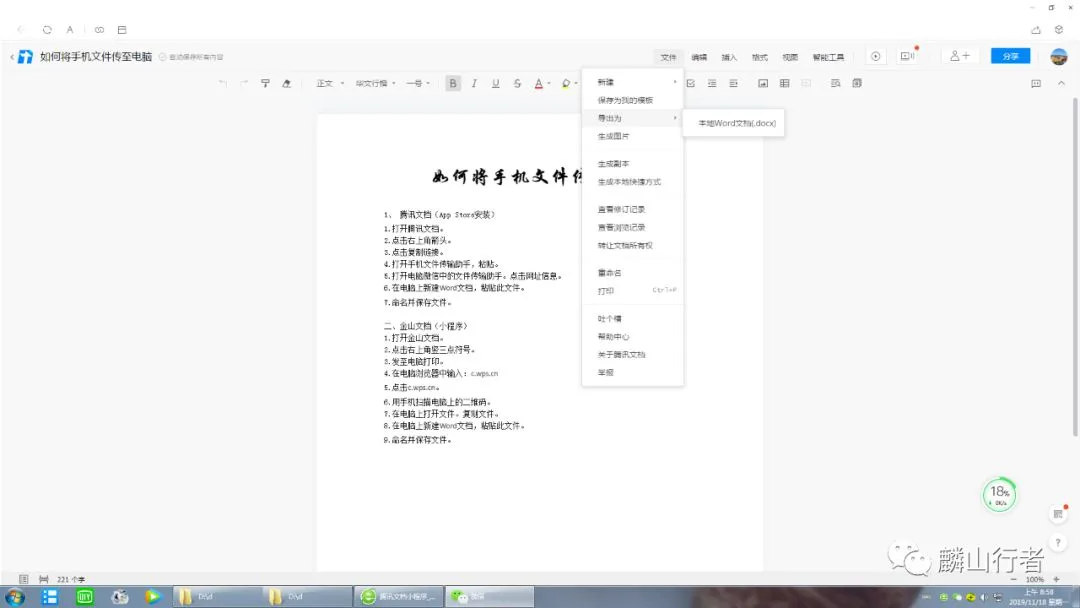The width and height of the screenshot is (1080, 608).
Task: Click the insert image icon
Action: click(x=763, y=83)
